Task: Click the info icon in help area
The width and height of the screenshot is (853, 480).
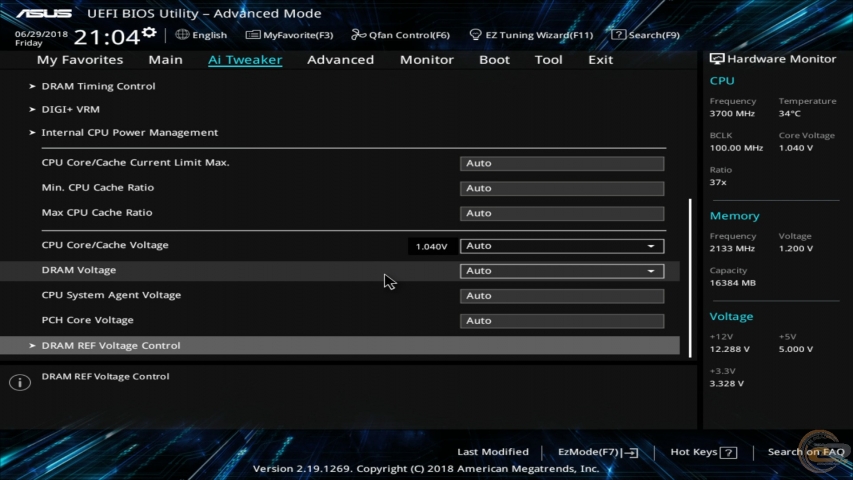Action: click(20, 383)
